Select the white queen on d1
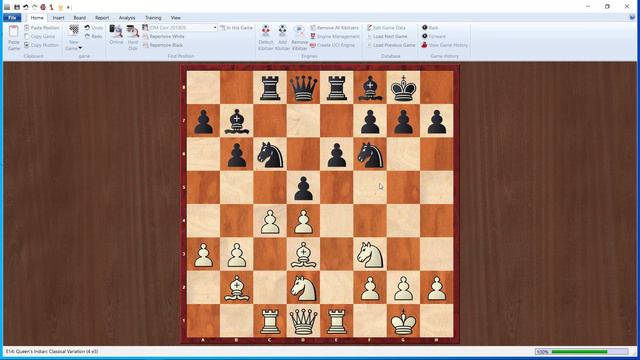Screen dimensions: 640x360 pos(303,321)
